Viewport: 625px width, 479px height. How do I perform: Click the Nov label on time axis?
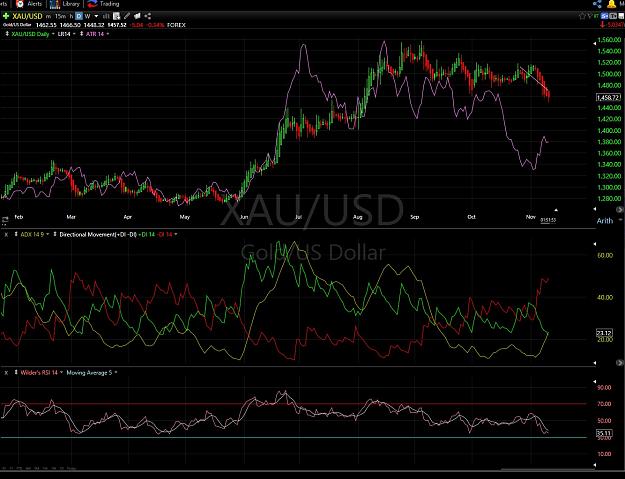click(531, 217)
